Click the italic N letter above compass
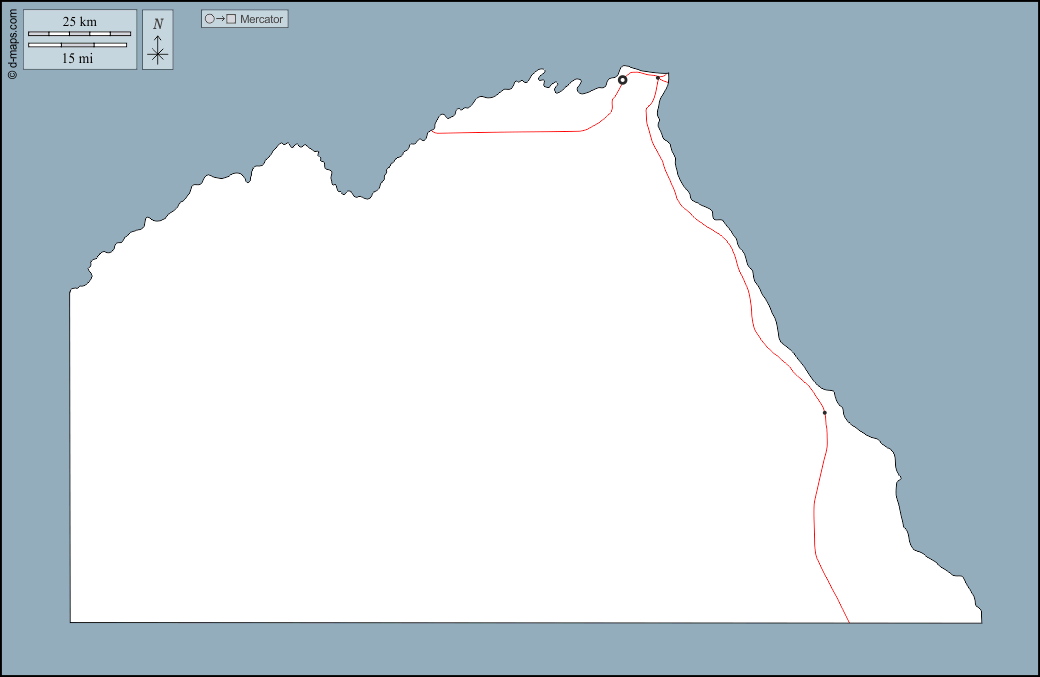Image resolution: width=1040 pixels, height=677 pixels. point(158,24)
